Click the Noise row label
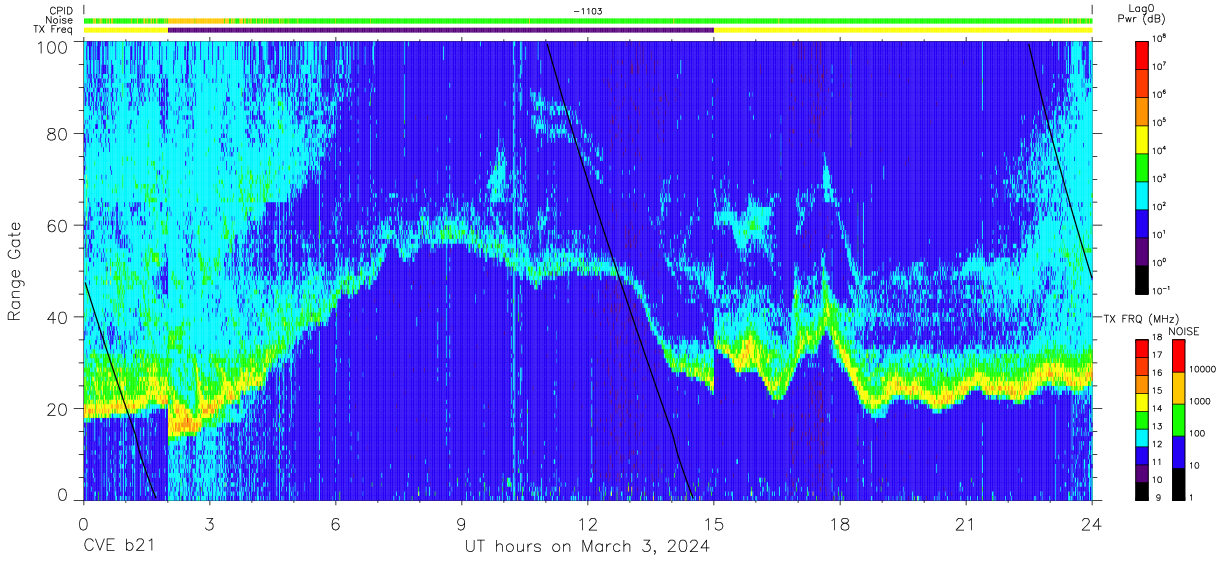The width and height of the screenshot is (1228, 567). click(x=60, y=20)
